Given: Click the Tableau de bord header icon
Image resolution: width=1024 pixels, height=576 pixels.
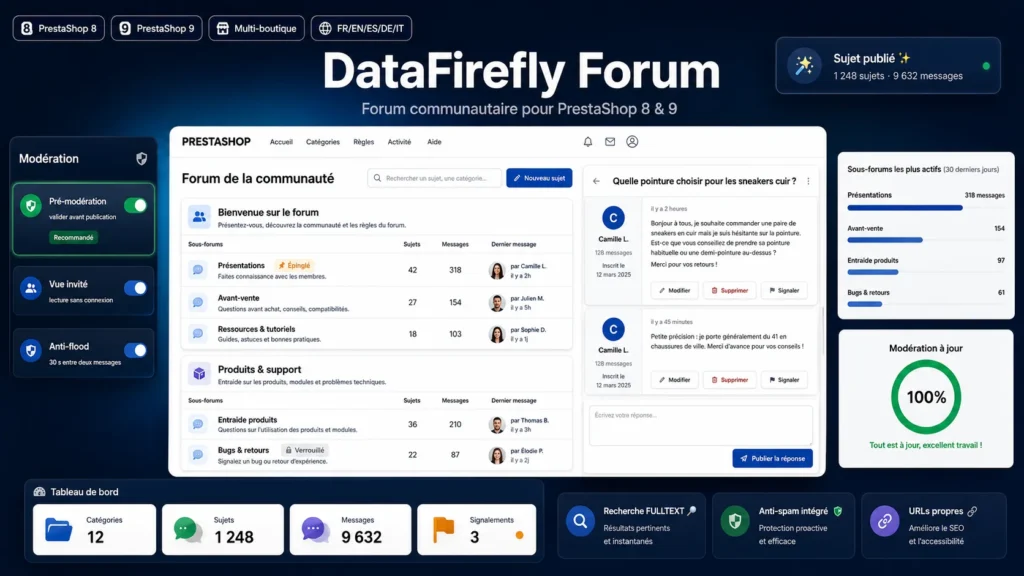Looking at the screenshot, I should point(39,492).
